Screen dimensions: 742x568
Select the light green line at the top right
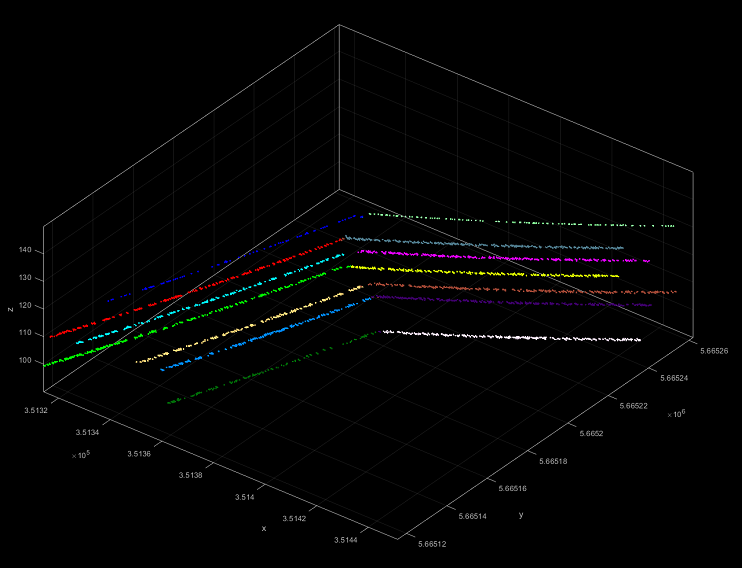coord(520,222)
